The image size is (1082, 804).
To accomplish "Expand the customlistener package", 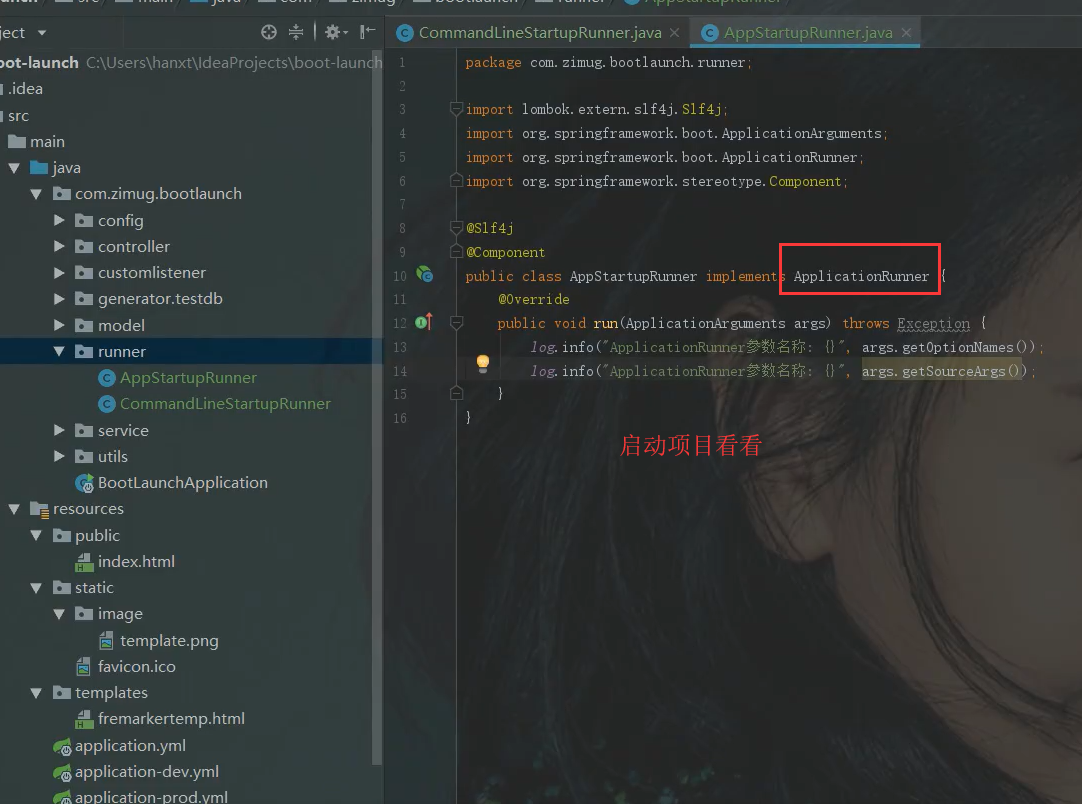I will (59, 273).
